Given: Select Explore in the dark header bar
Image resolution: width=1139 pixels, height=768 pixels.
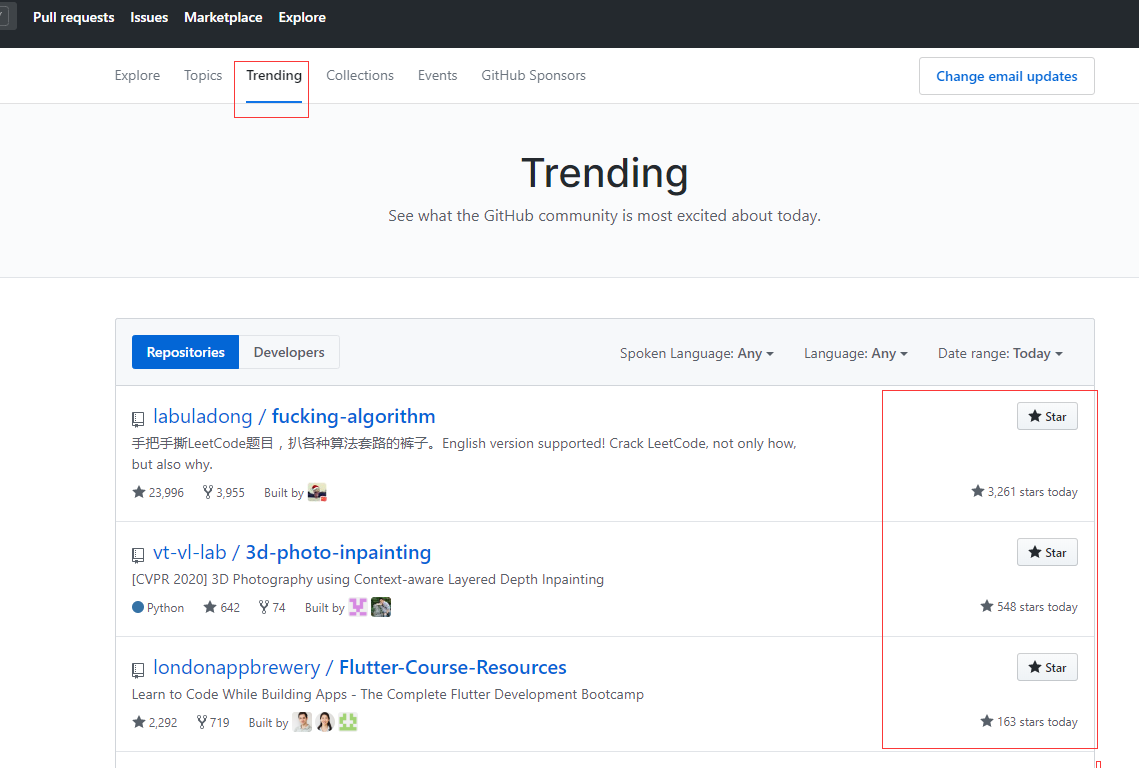Looking at the screenshot, I should coord(302,17).
